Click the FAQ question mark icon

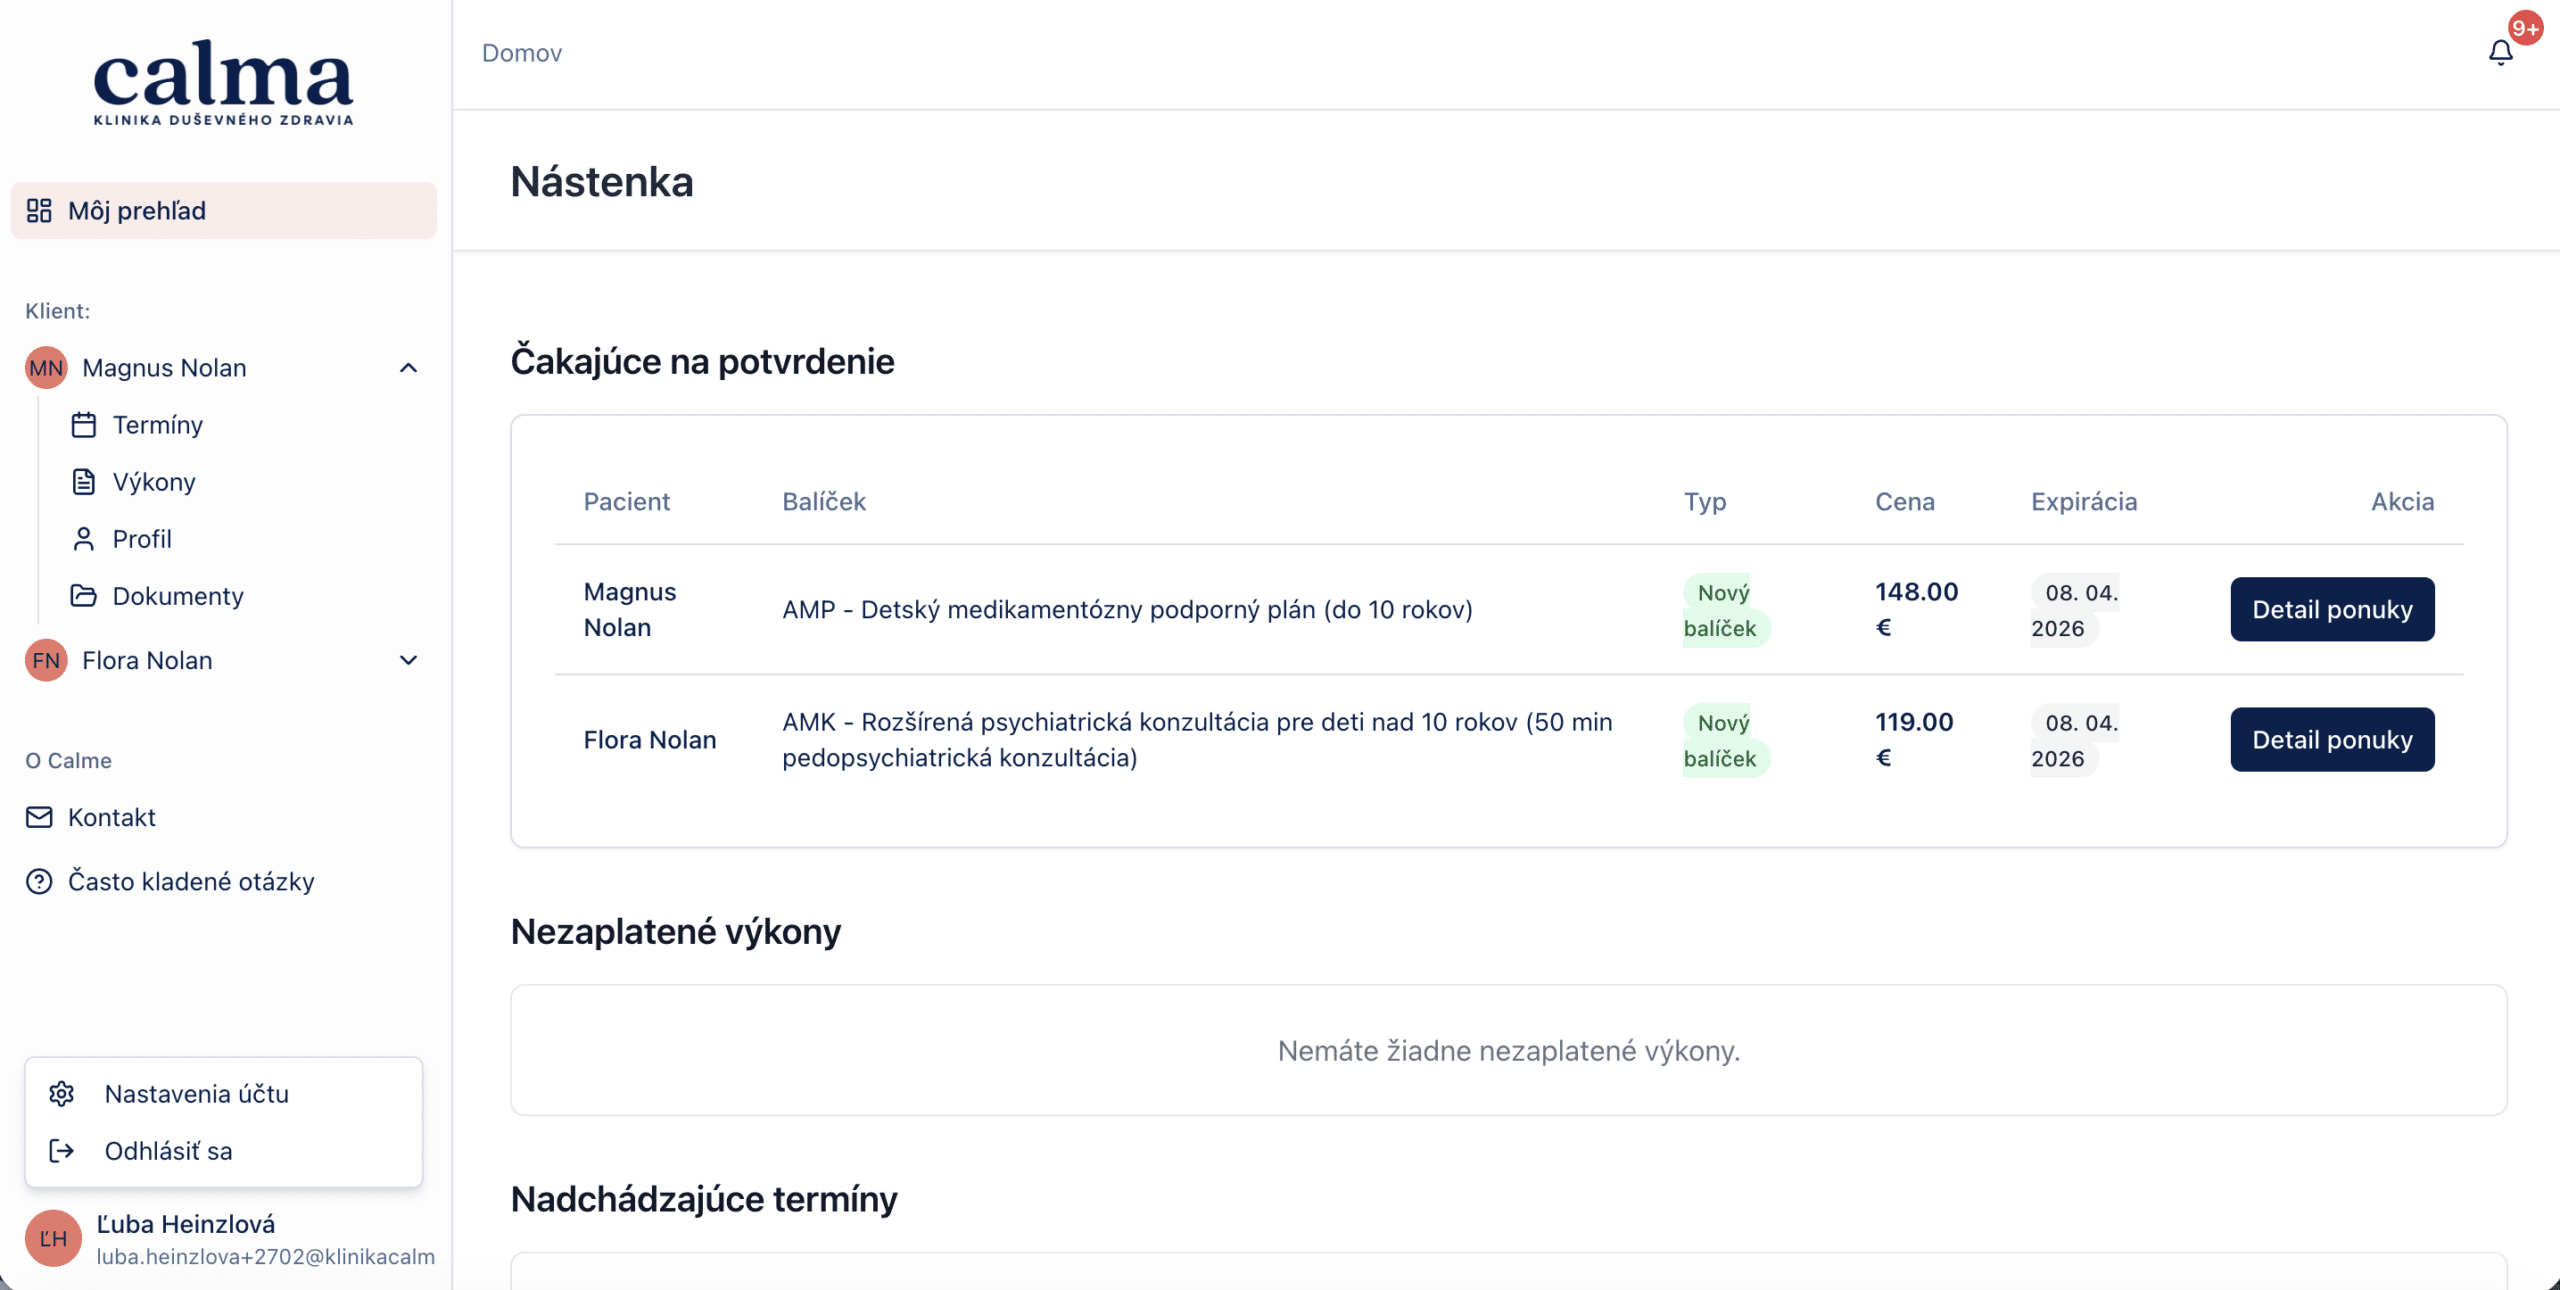[x=39, y=881]
